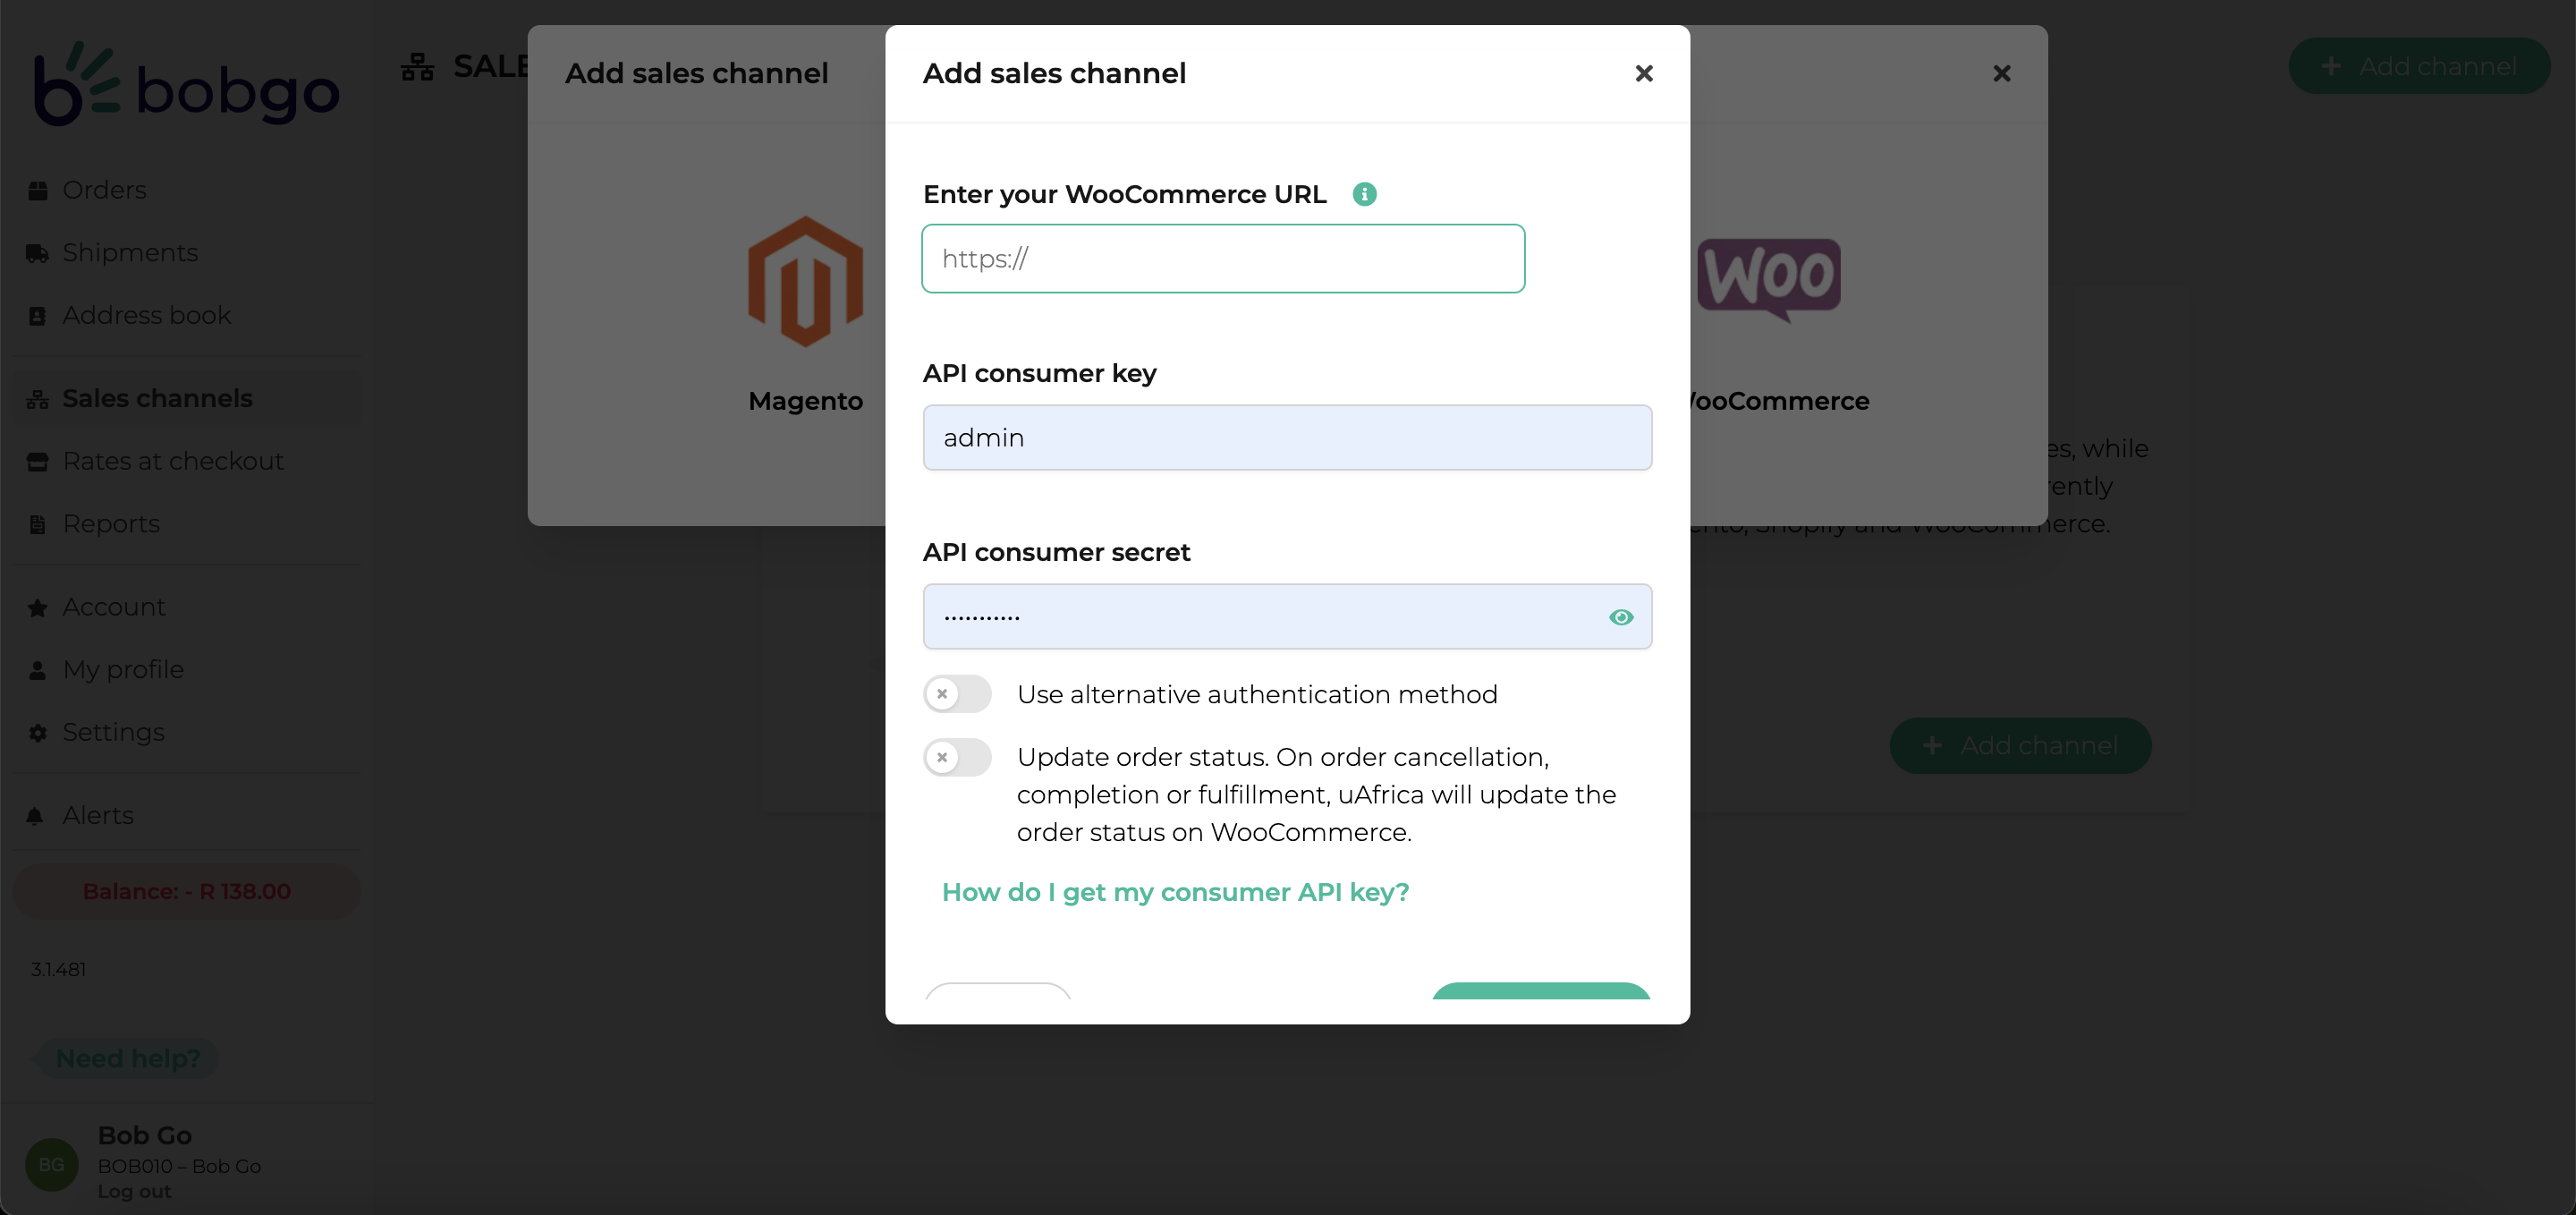The height and width of the screenshot is (1215, 2576).
Task: Click the Settings gear icon
Action: (38, 734)
